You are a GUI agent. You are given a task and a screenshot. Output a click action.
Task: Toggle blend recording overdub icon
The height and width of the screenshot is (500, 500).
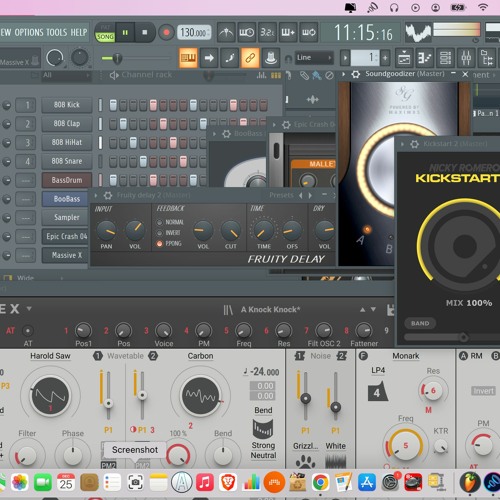point(288,33)
